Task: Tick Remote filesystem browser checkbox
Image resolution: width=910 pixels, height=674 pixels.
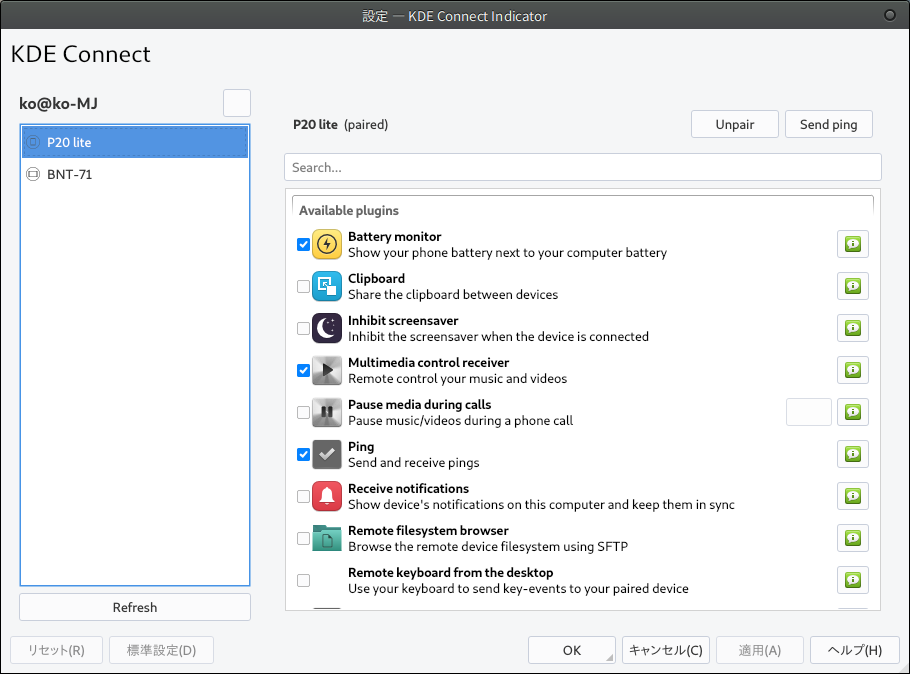Action: [304, 538]
